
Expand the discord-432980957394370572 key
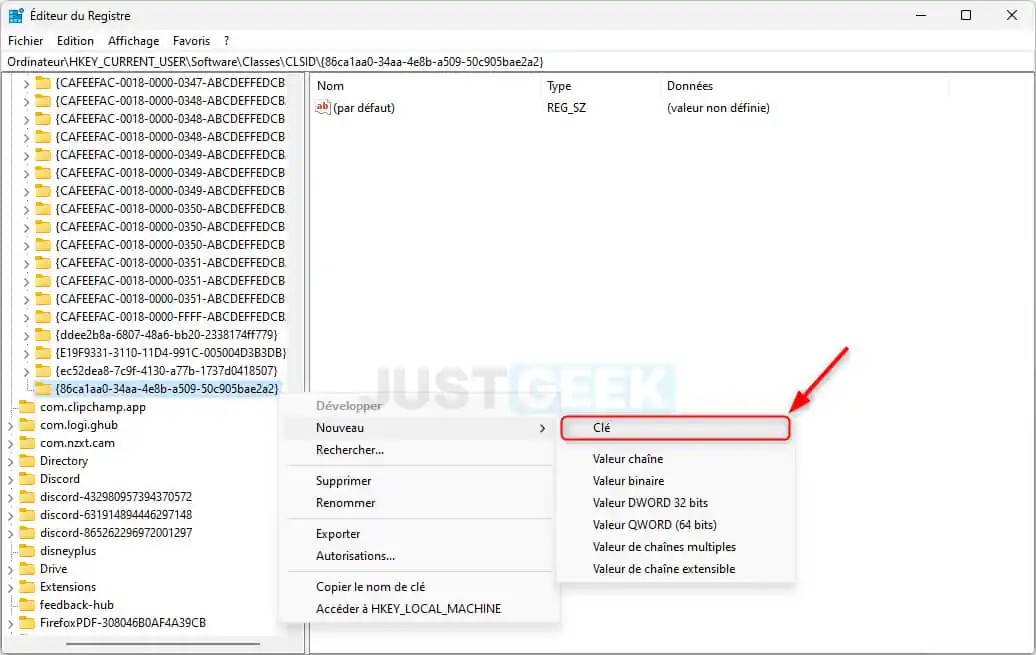click(11, 498)
